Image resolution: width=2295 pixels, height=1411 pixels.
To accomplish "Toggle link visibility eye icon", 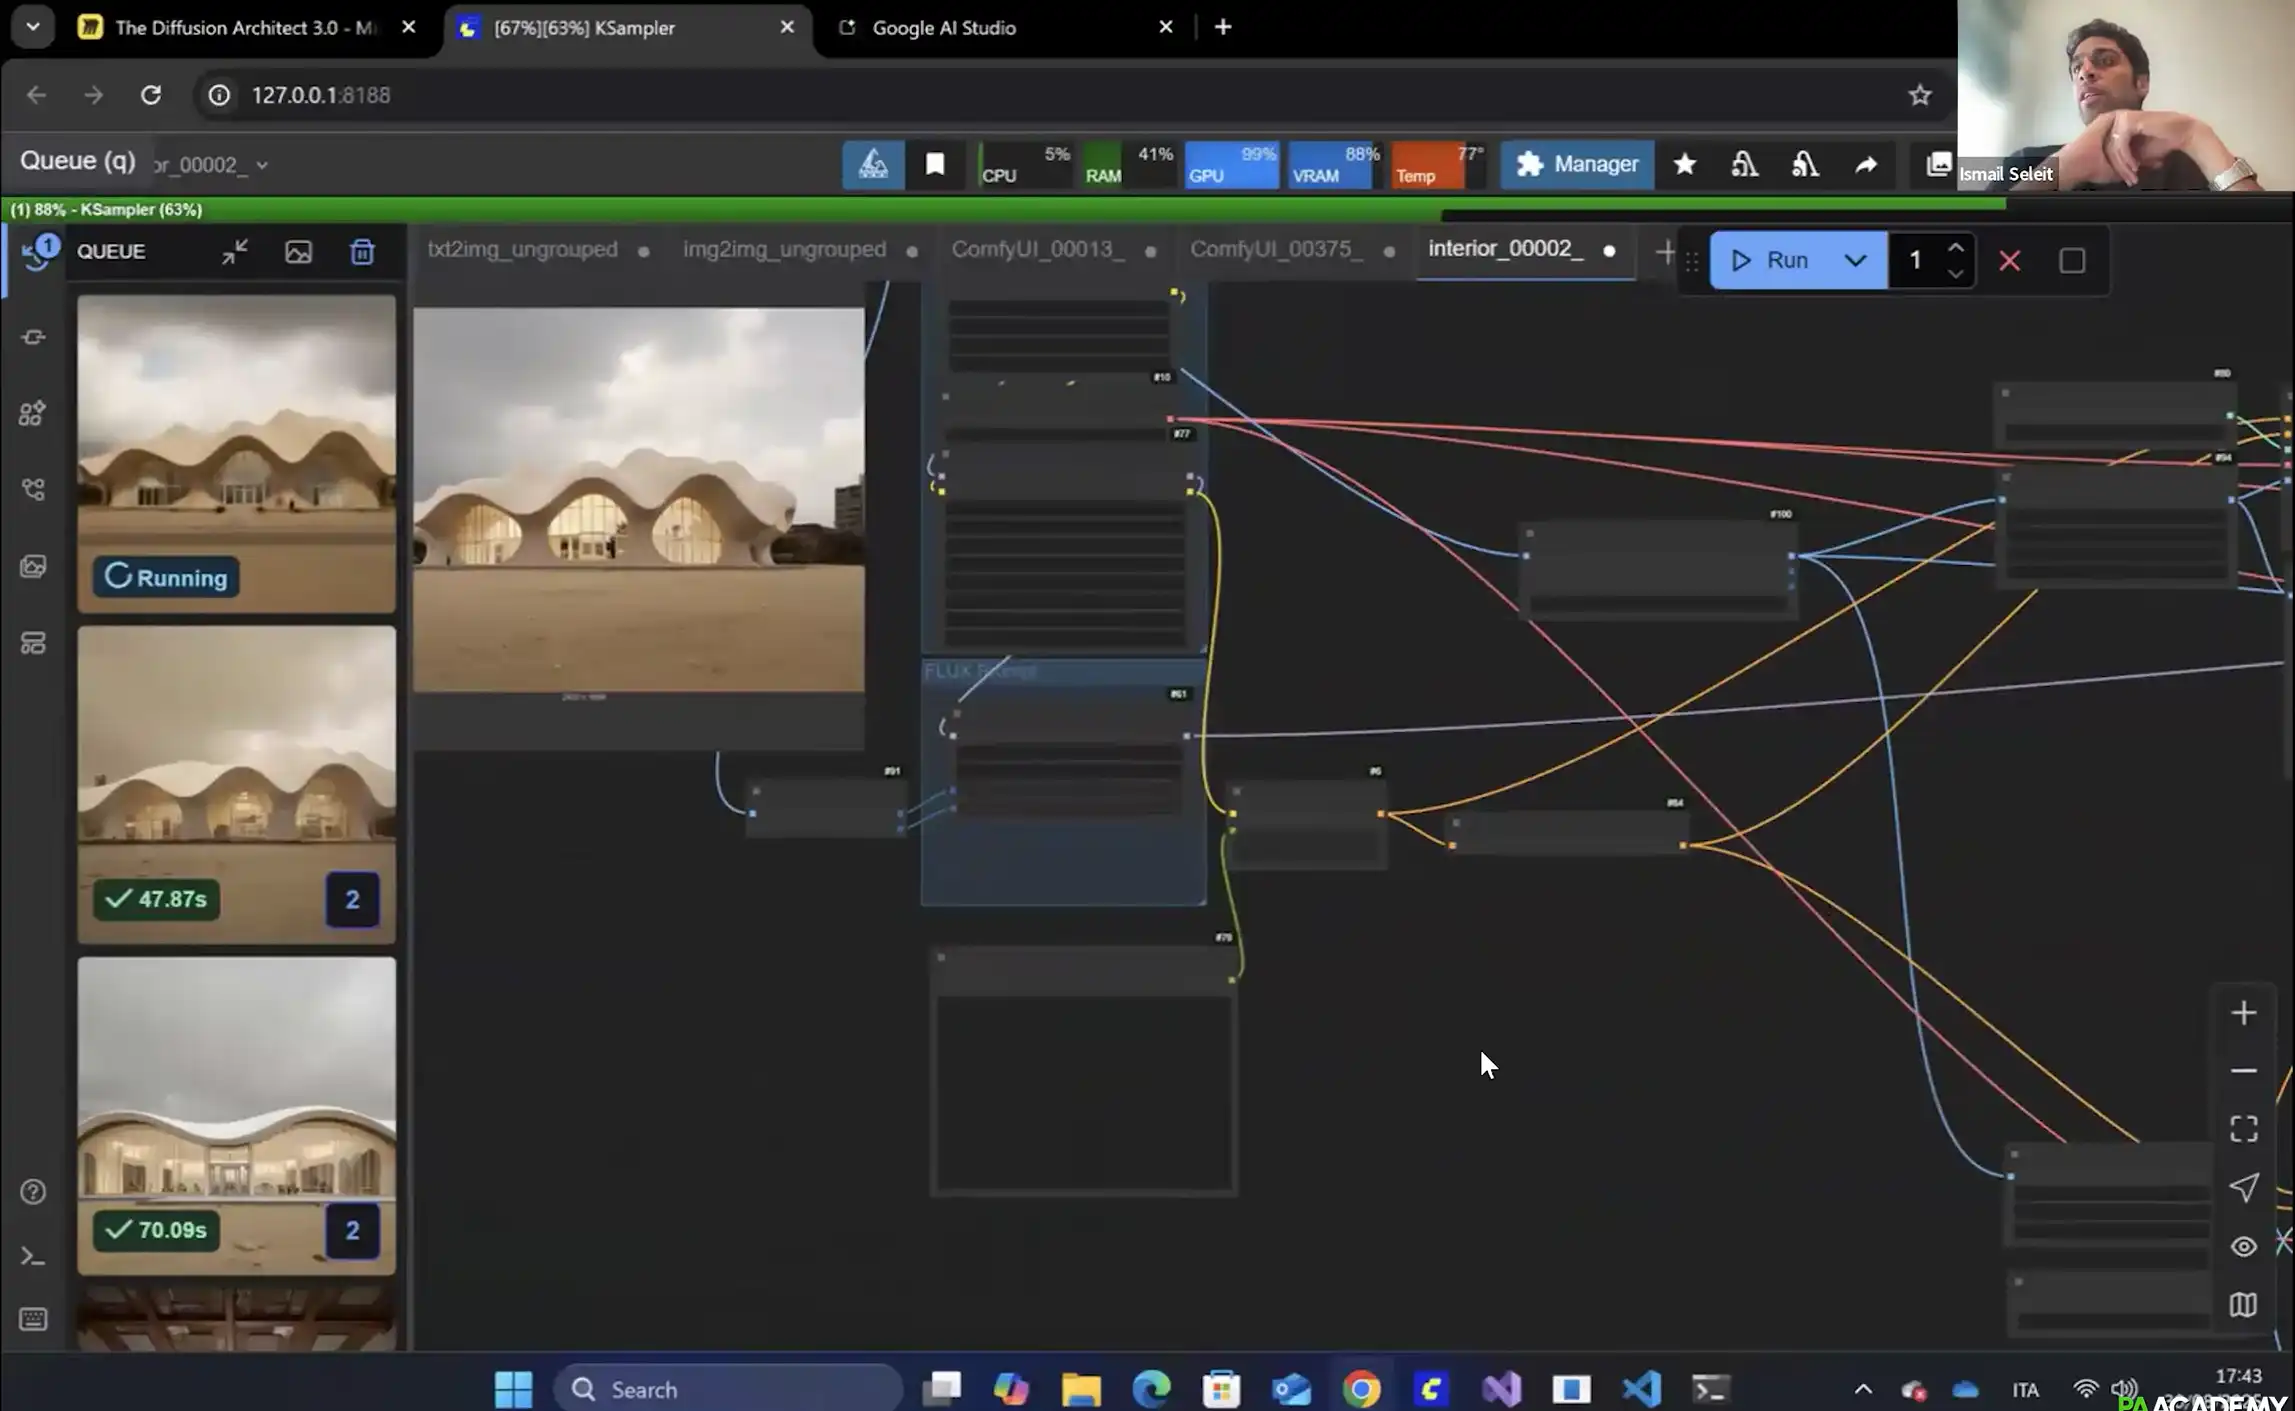I will 2243,1246.
